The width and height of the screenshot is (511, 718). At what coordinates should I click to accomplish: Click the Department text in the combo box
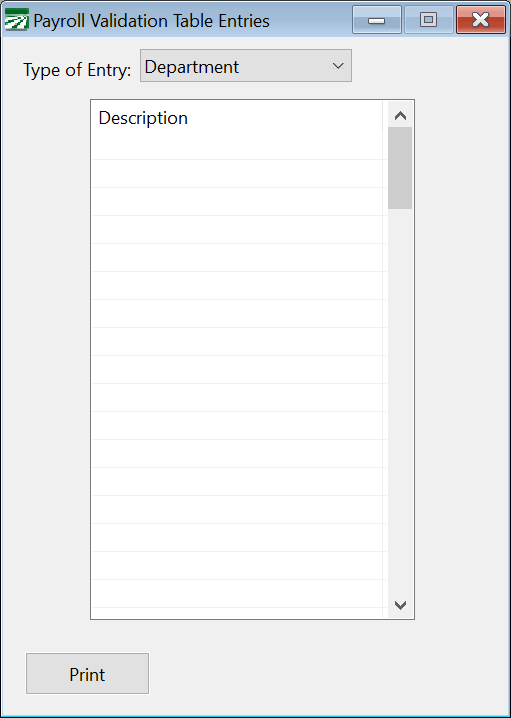(191, 67)
